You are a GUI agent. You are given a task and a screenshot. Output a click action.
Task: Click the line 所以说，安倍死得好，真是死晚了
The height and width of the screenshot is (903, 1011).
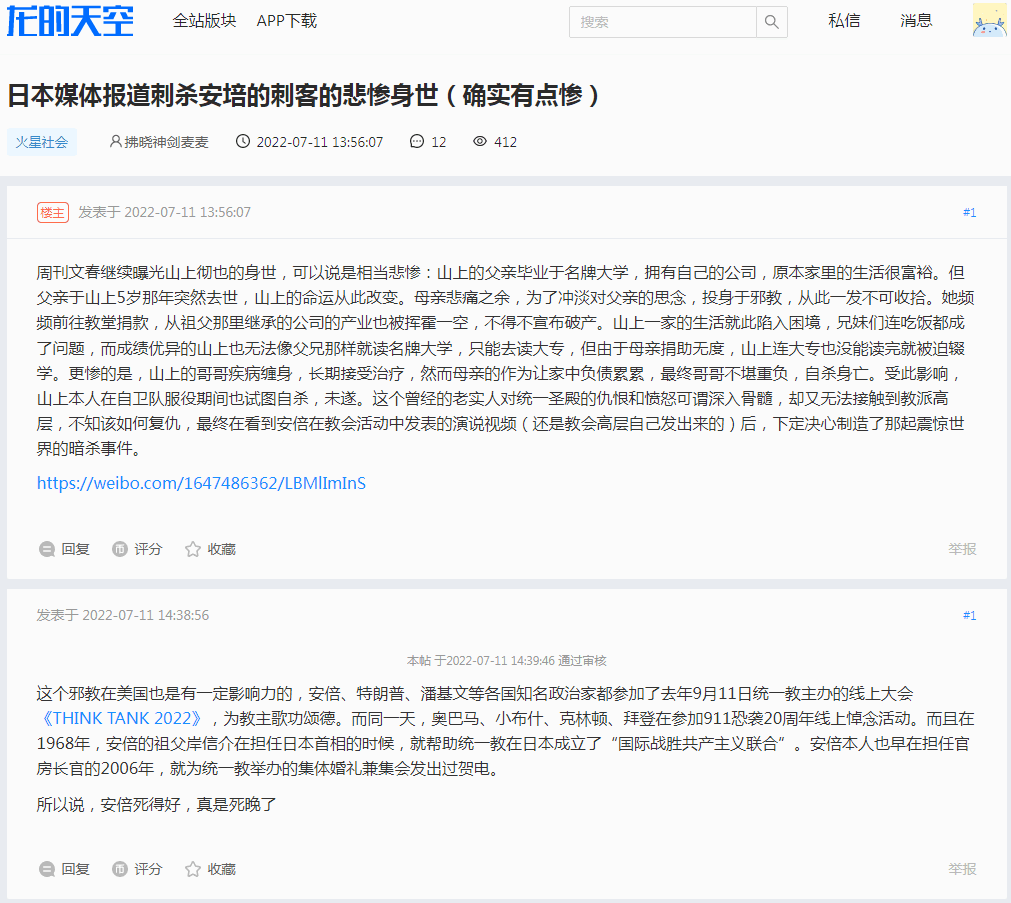pyautogui.click(x=157, y=804)
